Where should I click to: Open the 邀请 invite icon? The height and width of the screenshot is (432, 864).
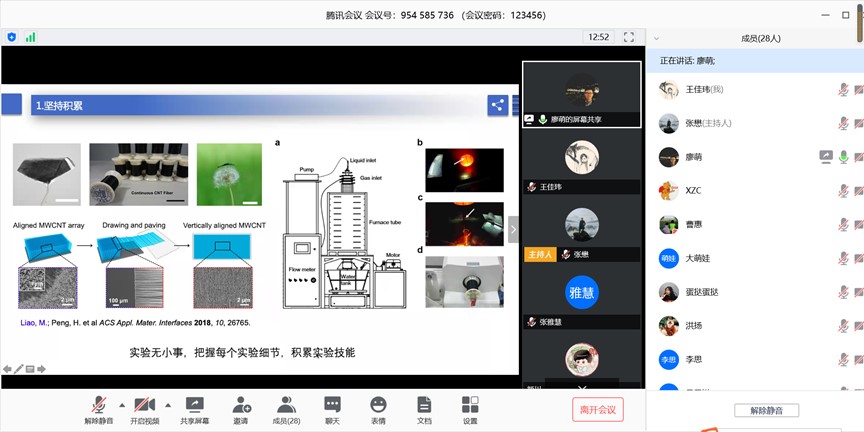241,405
